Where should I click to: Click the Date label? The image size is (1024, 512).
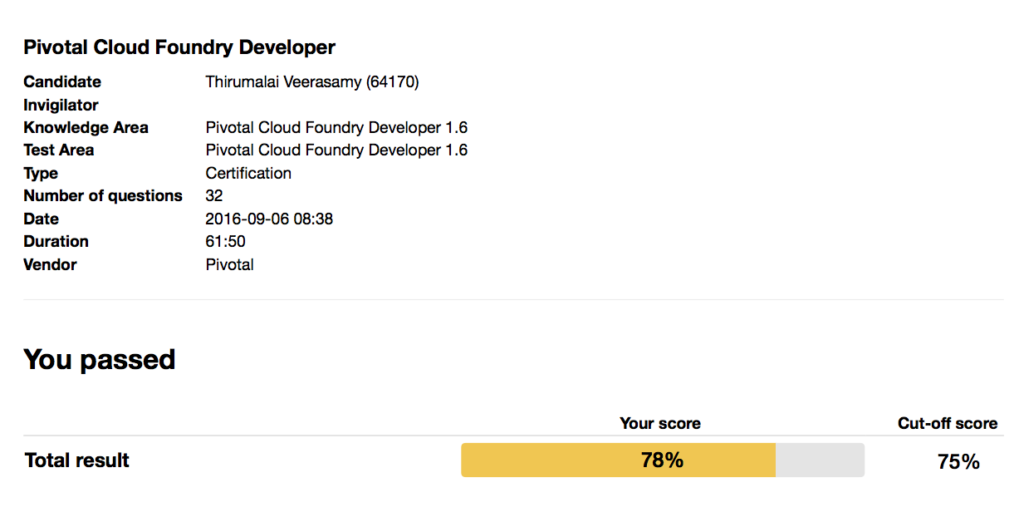tap(41, 219)
